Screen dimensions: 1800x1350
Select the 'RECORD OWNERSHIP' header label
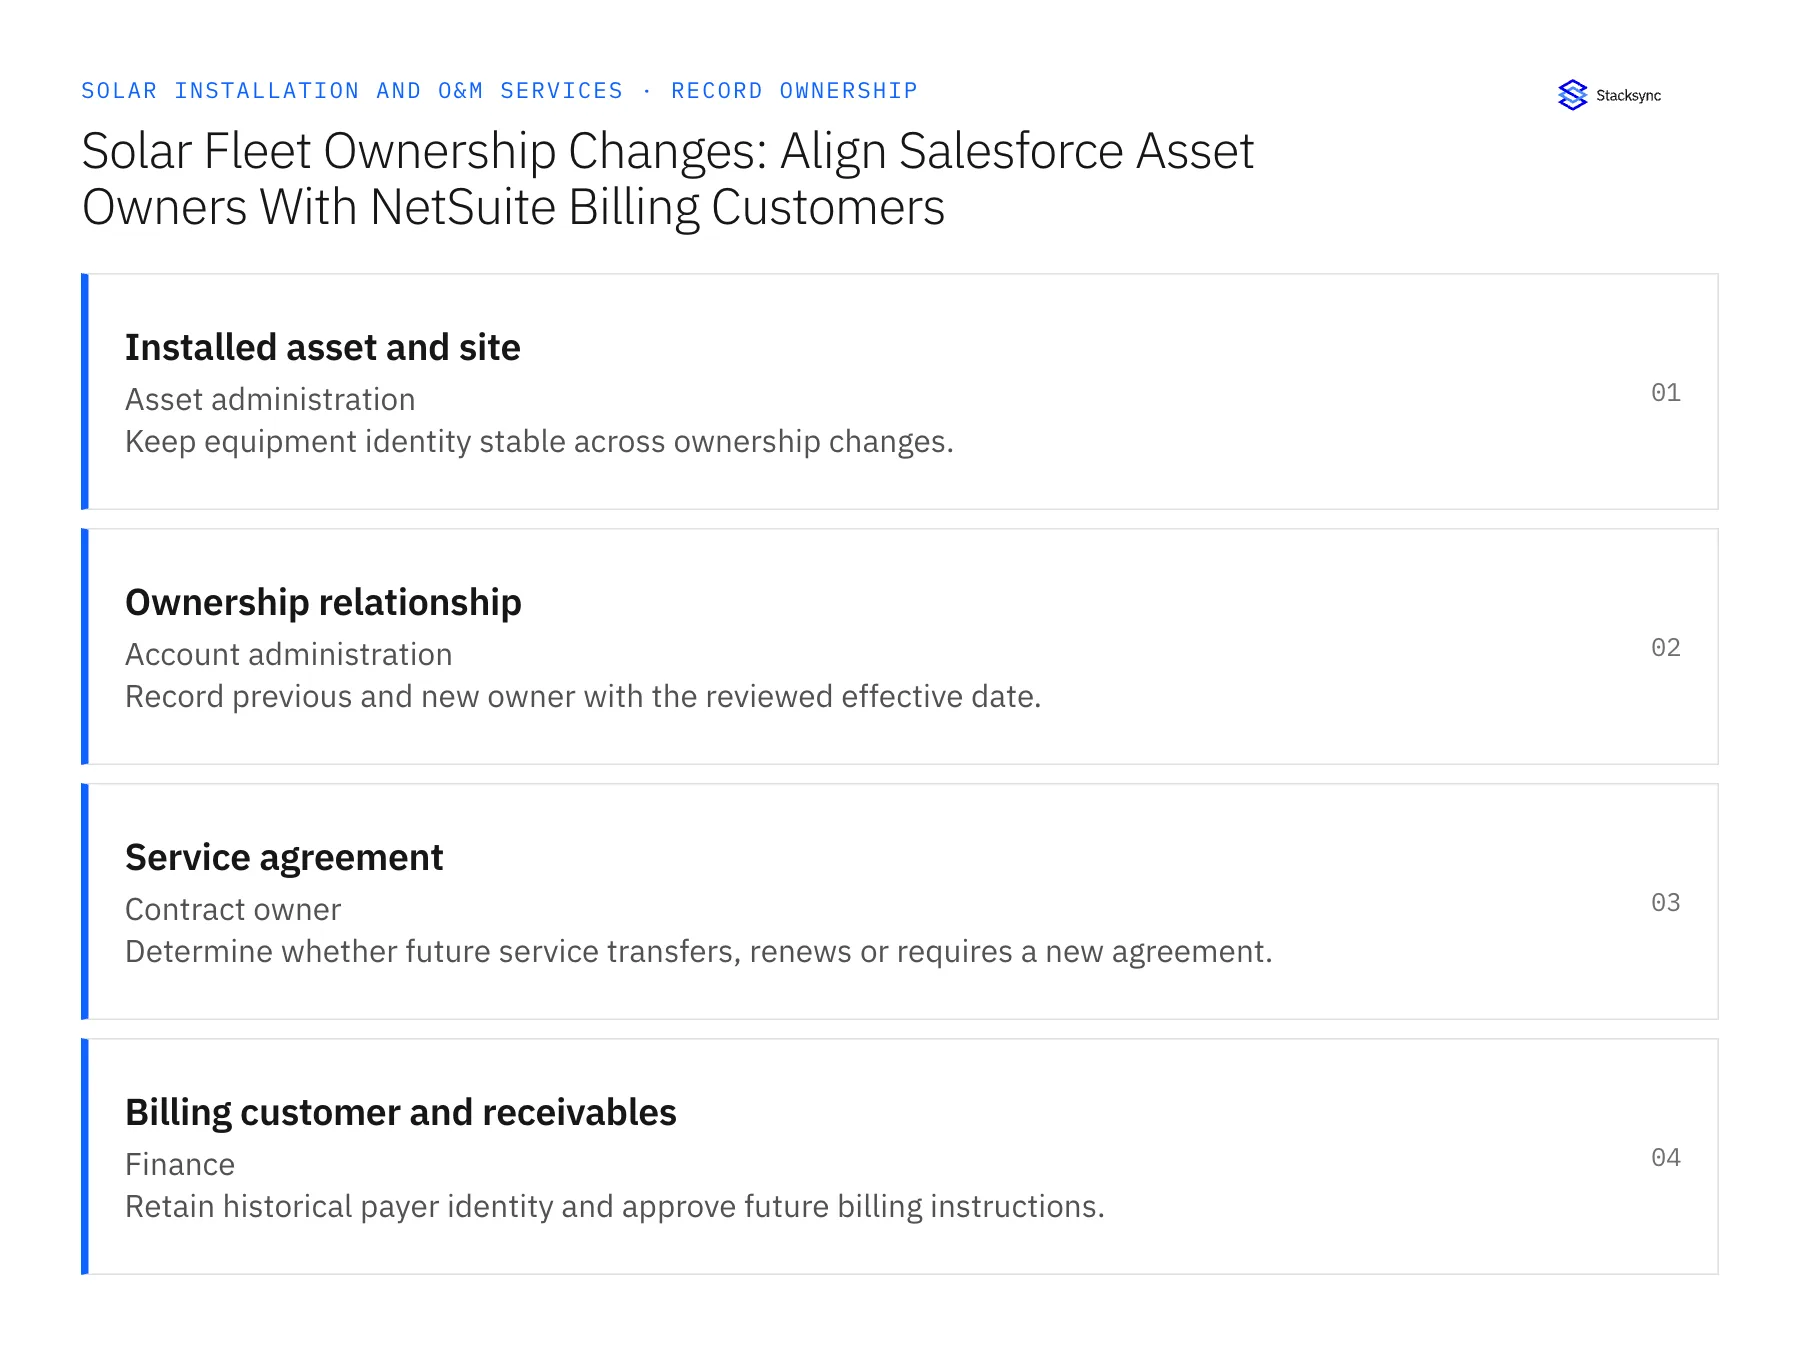[x=794, y=91]
